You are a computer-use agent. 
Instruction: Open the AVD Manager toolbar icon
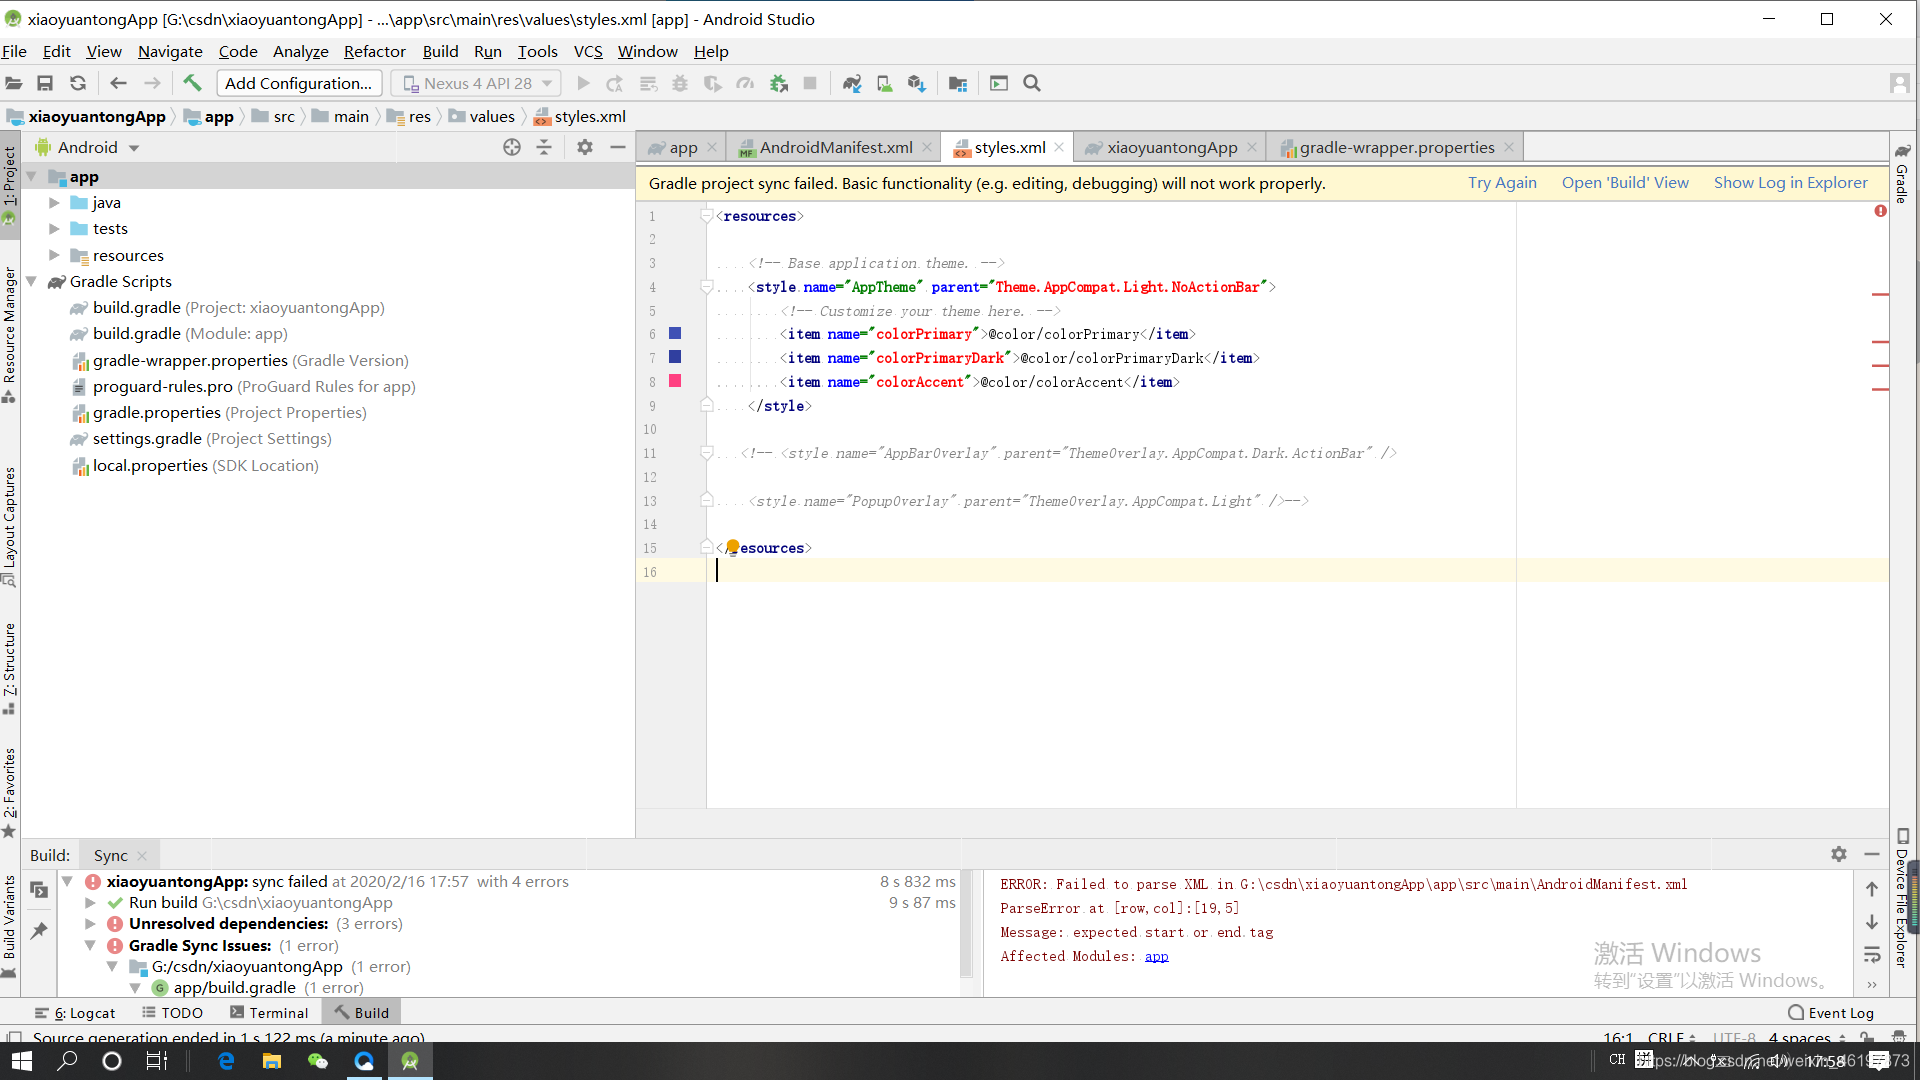[x=884, y=83]
